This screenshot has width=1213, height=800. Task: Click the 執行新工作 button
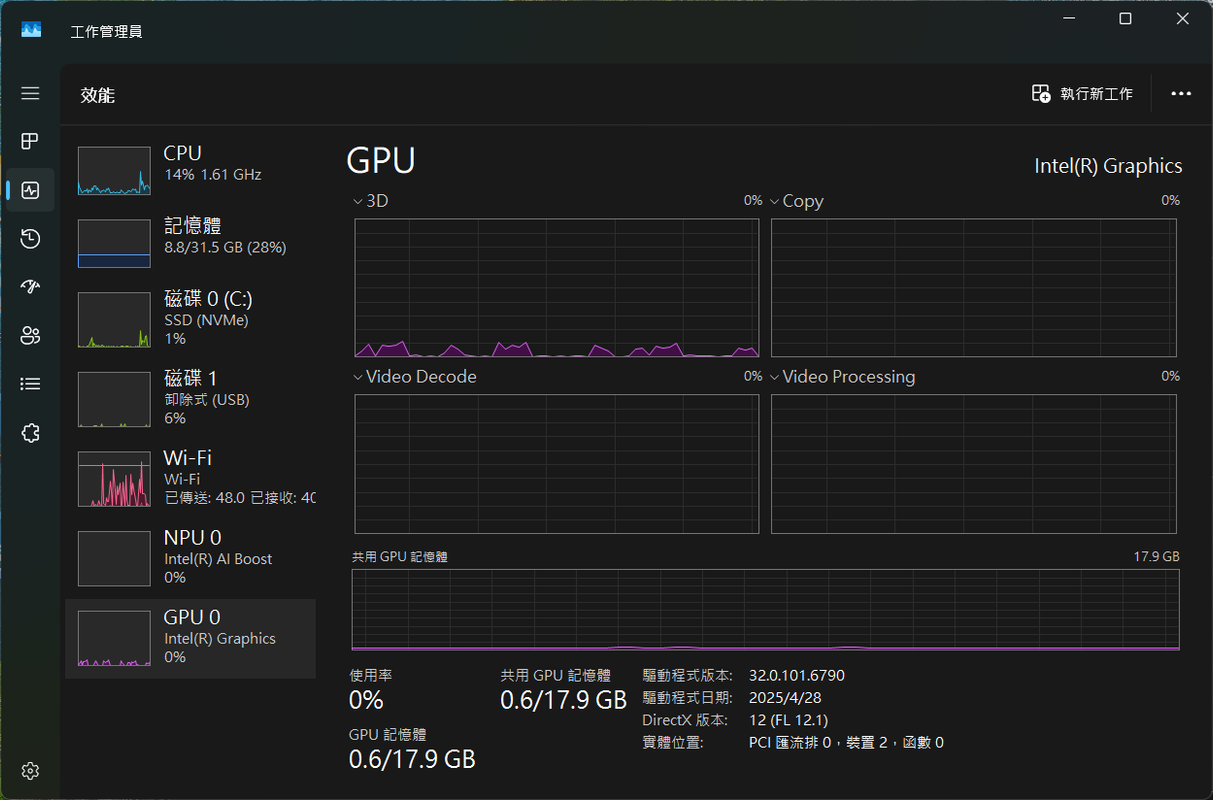click(x=1082, y=93)
